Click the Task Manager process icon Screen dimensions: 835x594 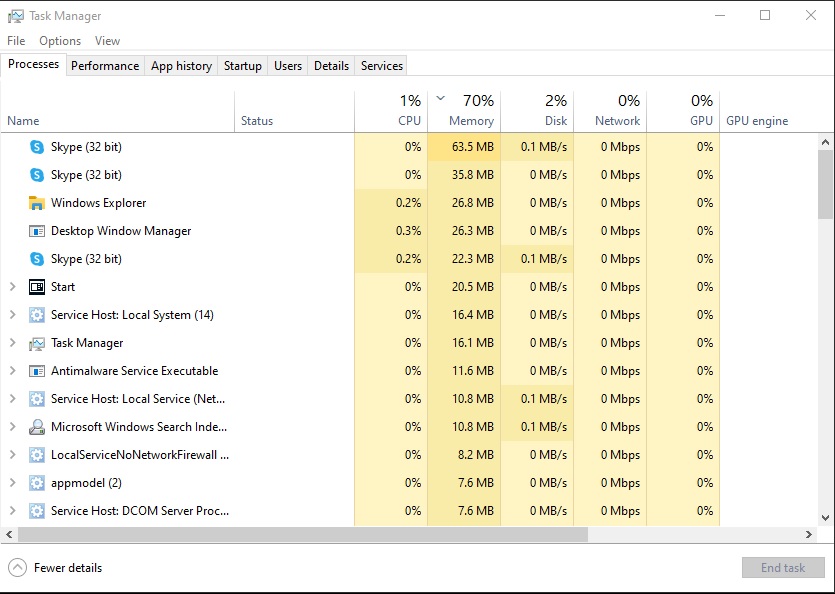coord(37,343)
